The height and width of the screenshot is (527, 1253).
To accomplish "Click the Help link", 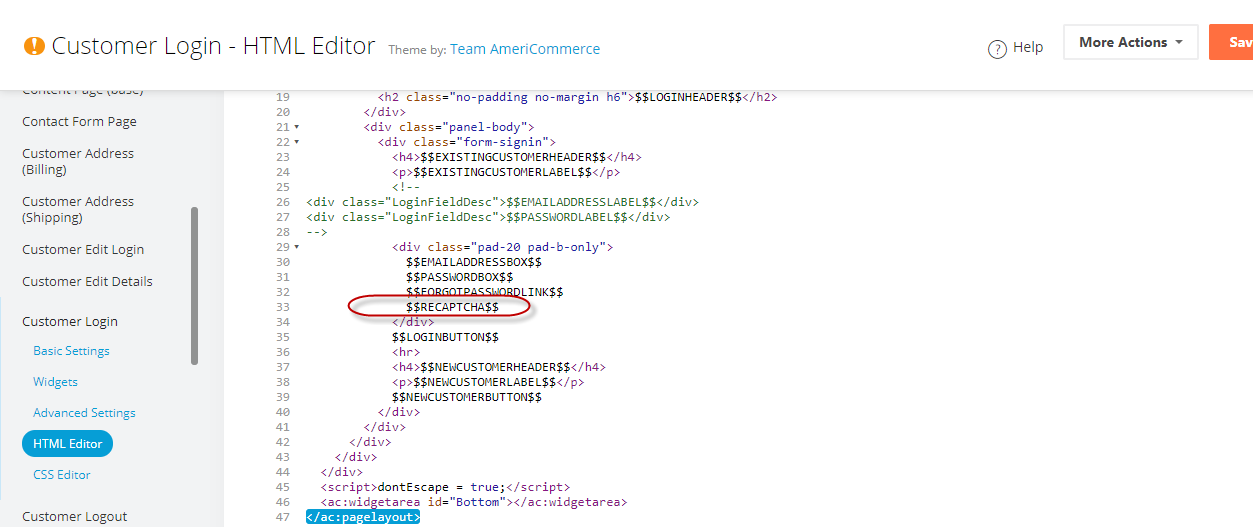I will 1028,47.
